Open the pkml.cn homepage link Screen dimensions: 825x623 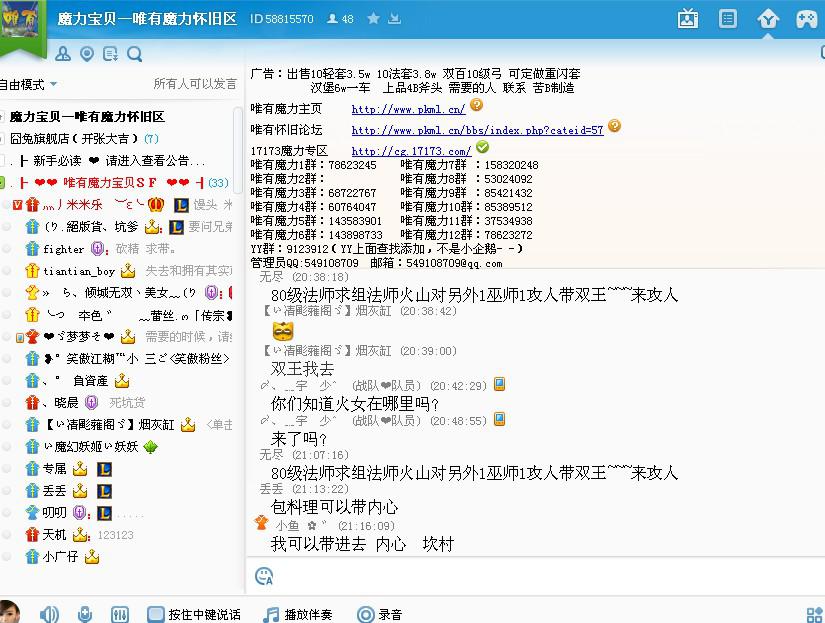pyautogui.click(x=408, y=109)
